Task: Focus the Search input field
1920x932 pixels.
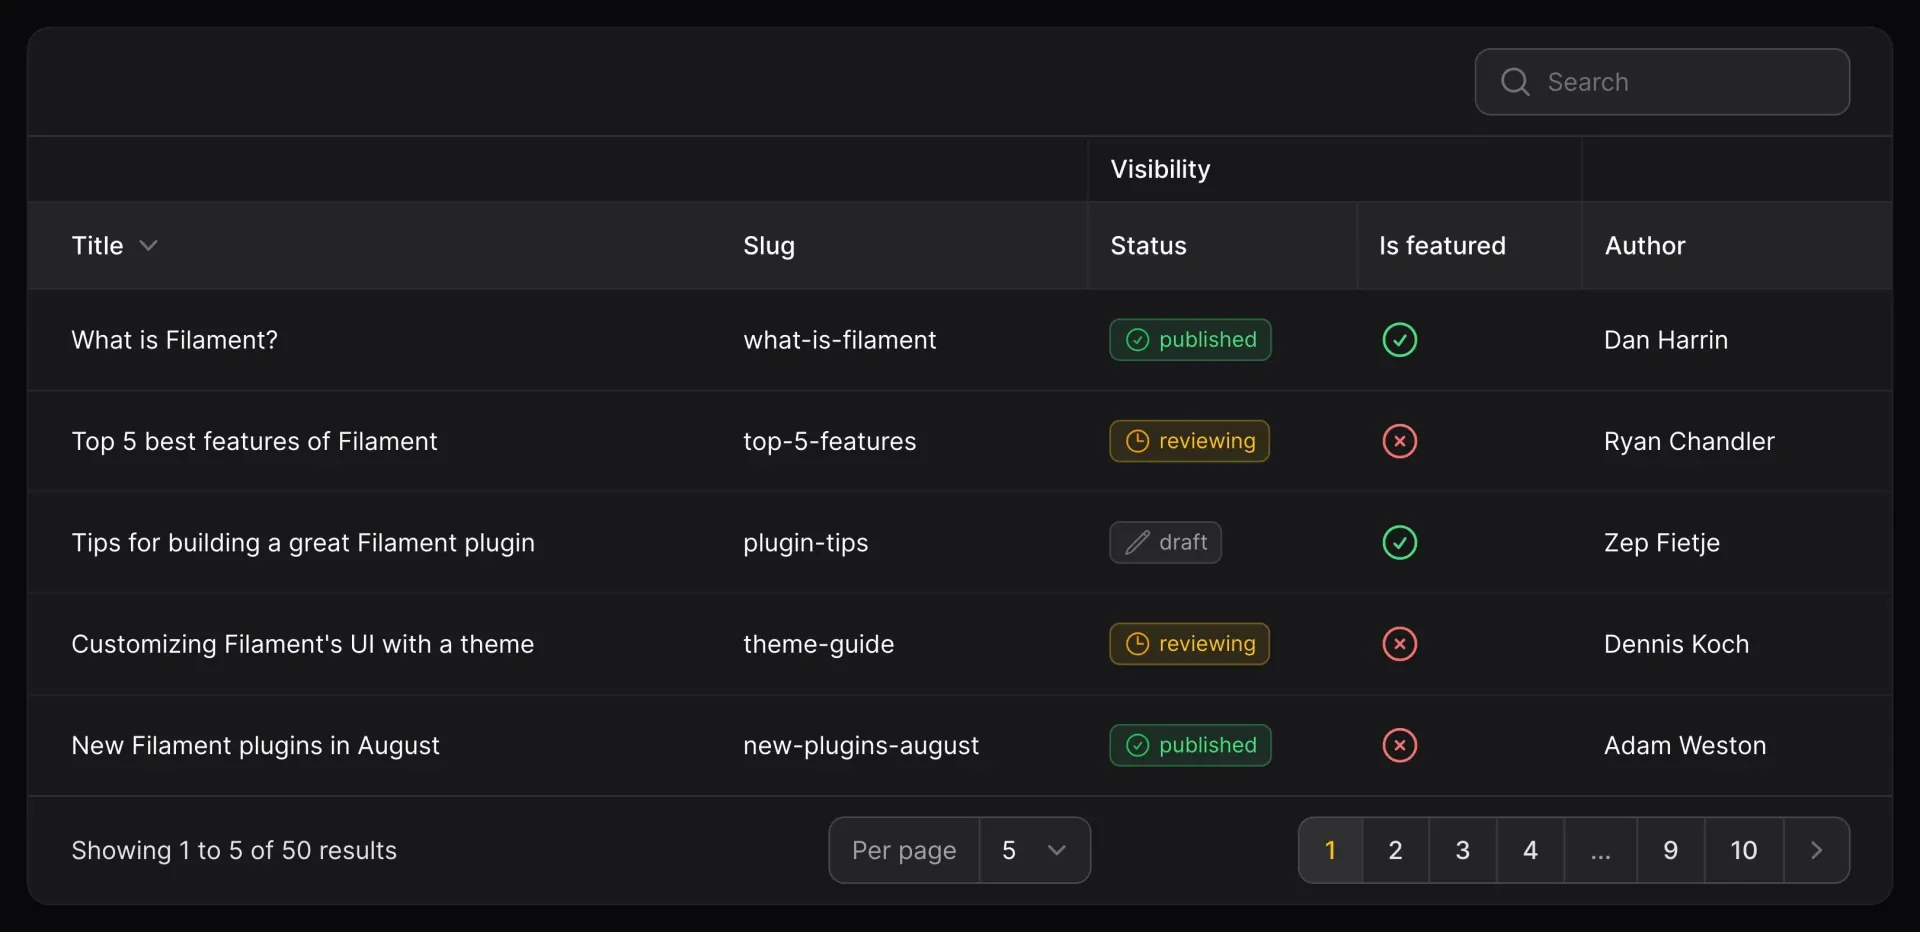Action: [1662, 82]
